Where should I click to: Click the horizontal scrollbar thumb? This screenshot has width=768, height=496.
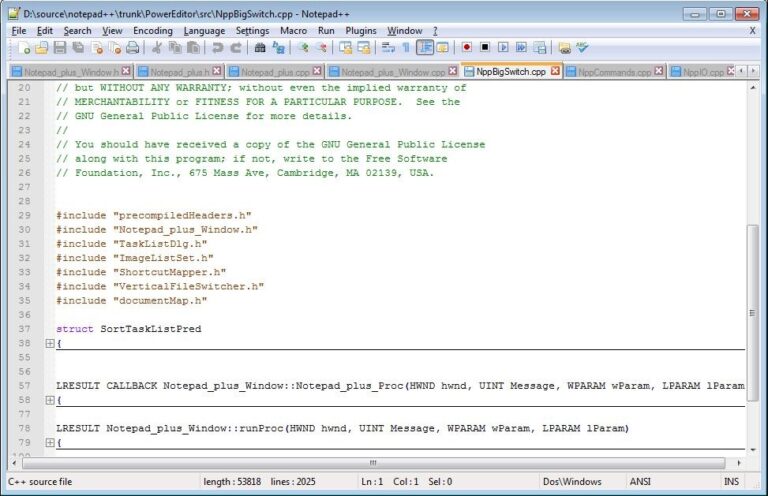click(x=373, y=463)
